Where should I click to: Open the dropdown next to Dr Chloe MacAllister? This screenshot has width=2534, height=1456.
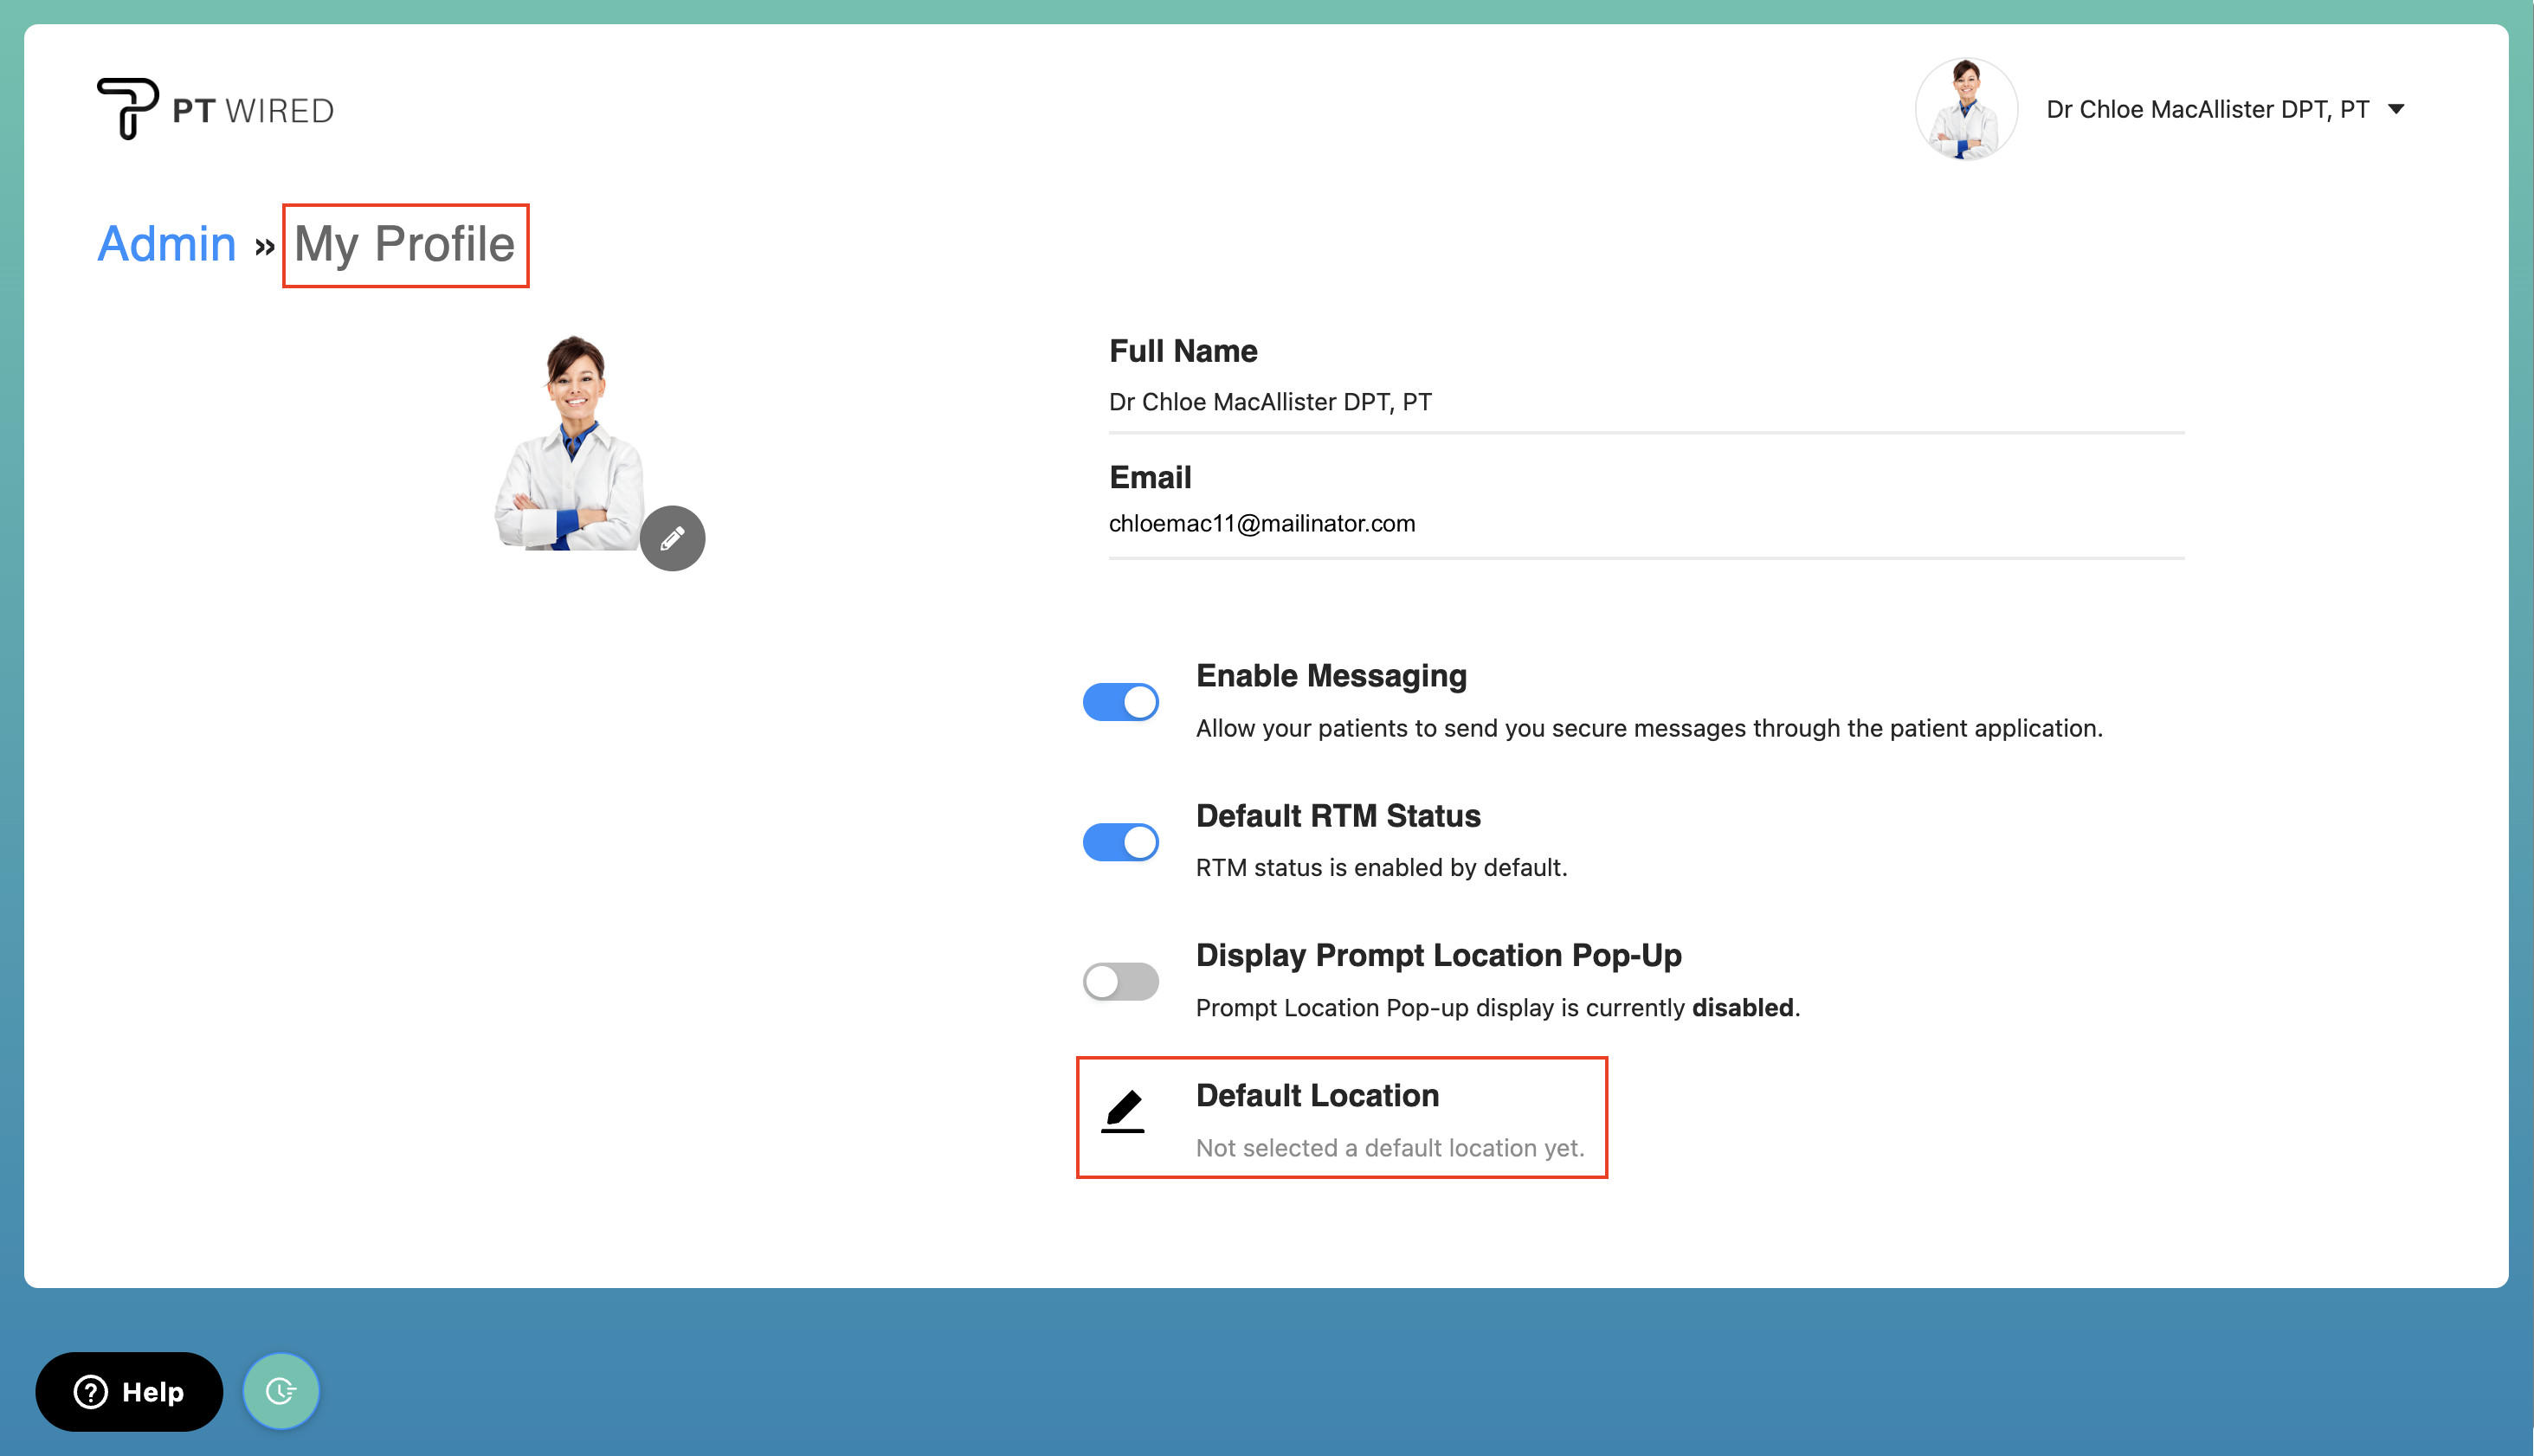coord(2397,109)
